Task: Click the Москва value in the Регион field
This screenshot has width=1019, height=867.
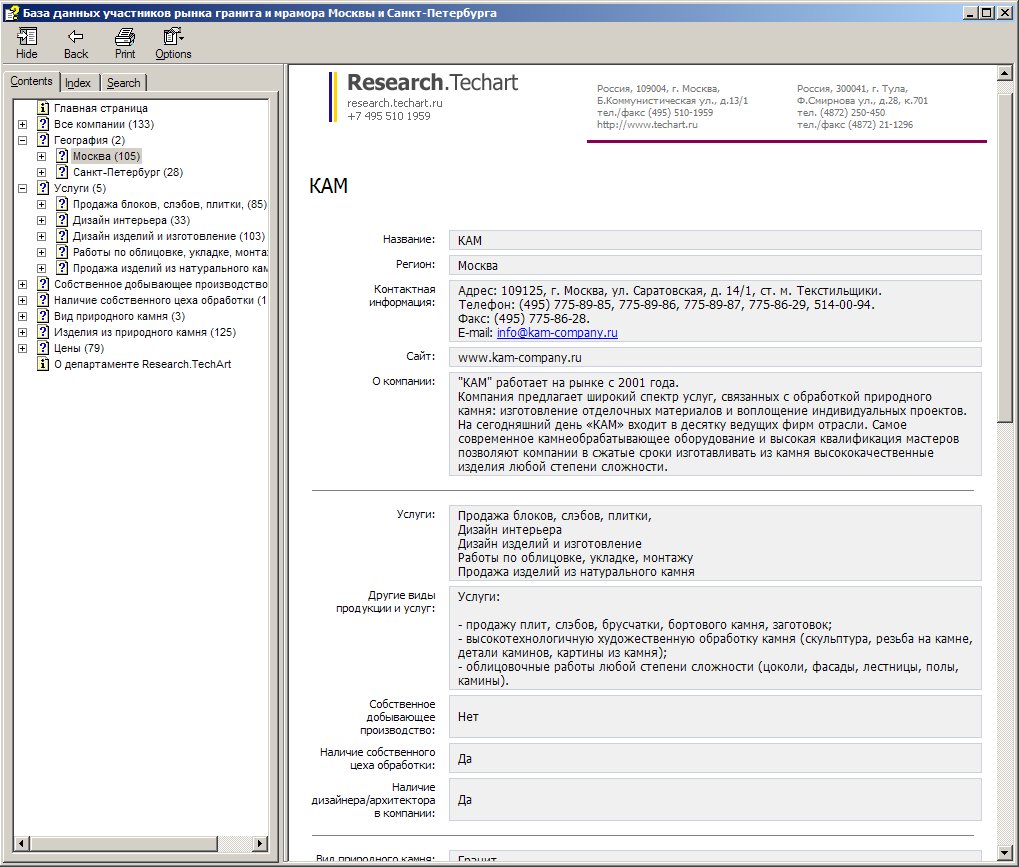Action: pos(478,265)
